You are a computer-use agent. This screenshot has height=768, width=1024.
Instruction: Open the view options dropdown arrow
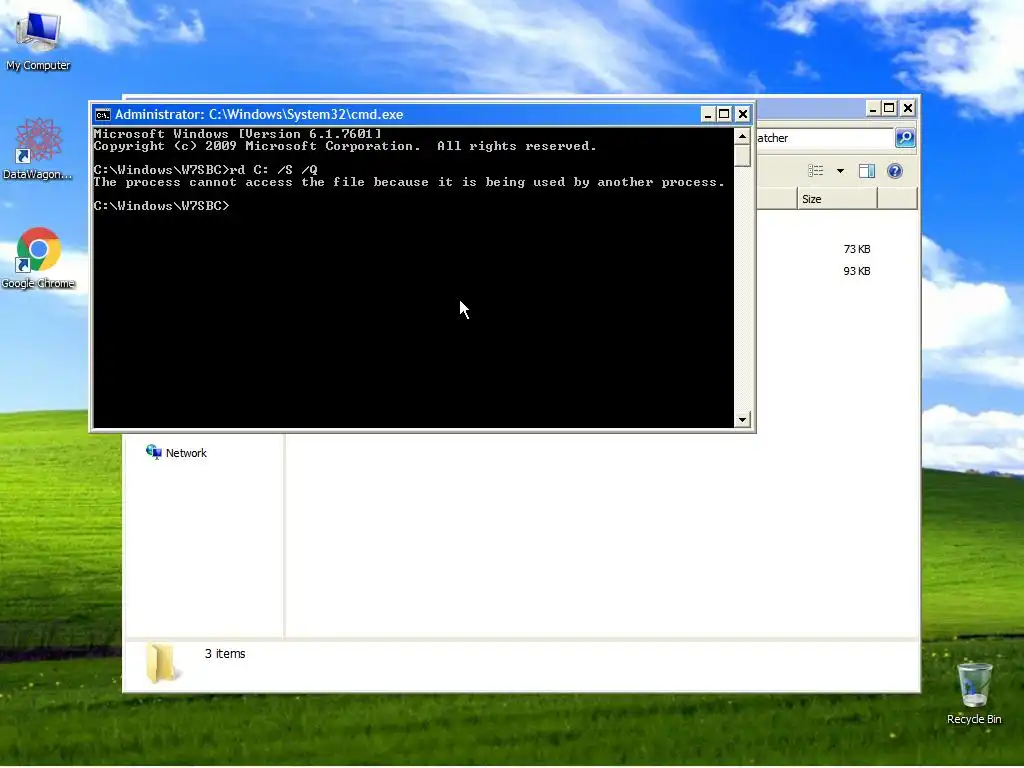tap(840, 171)
